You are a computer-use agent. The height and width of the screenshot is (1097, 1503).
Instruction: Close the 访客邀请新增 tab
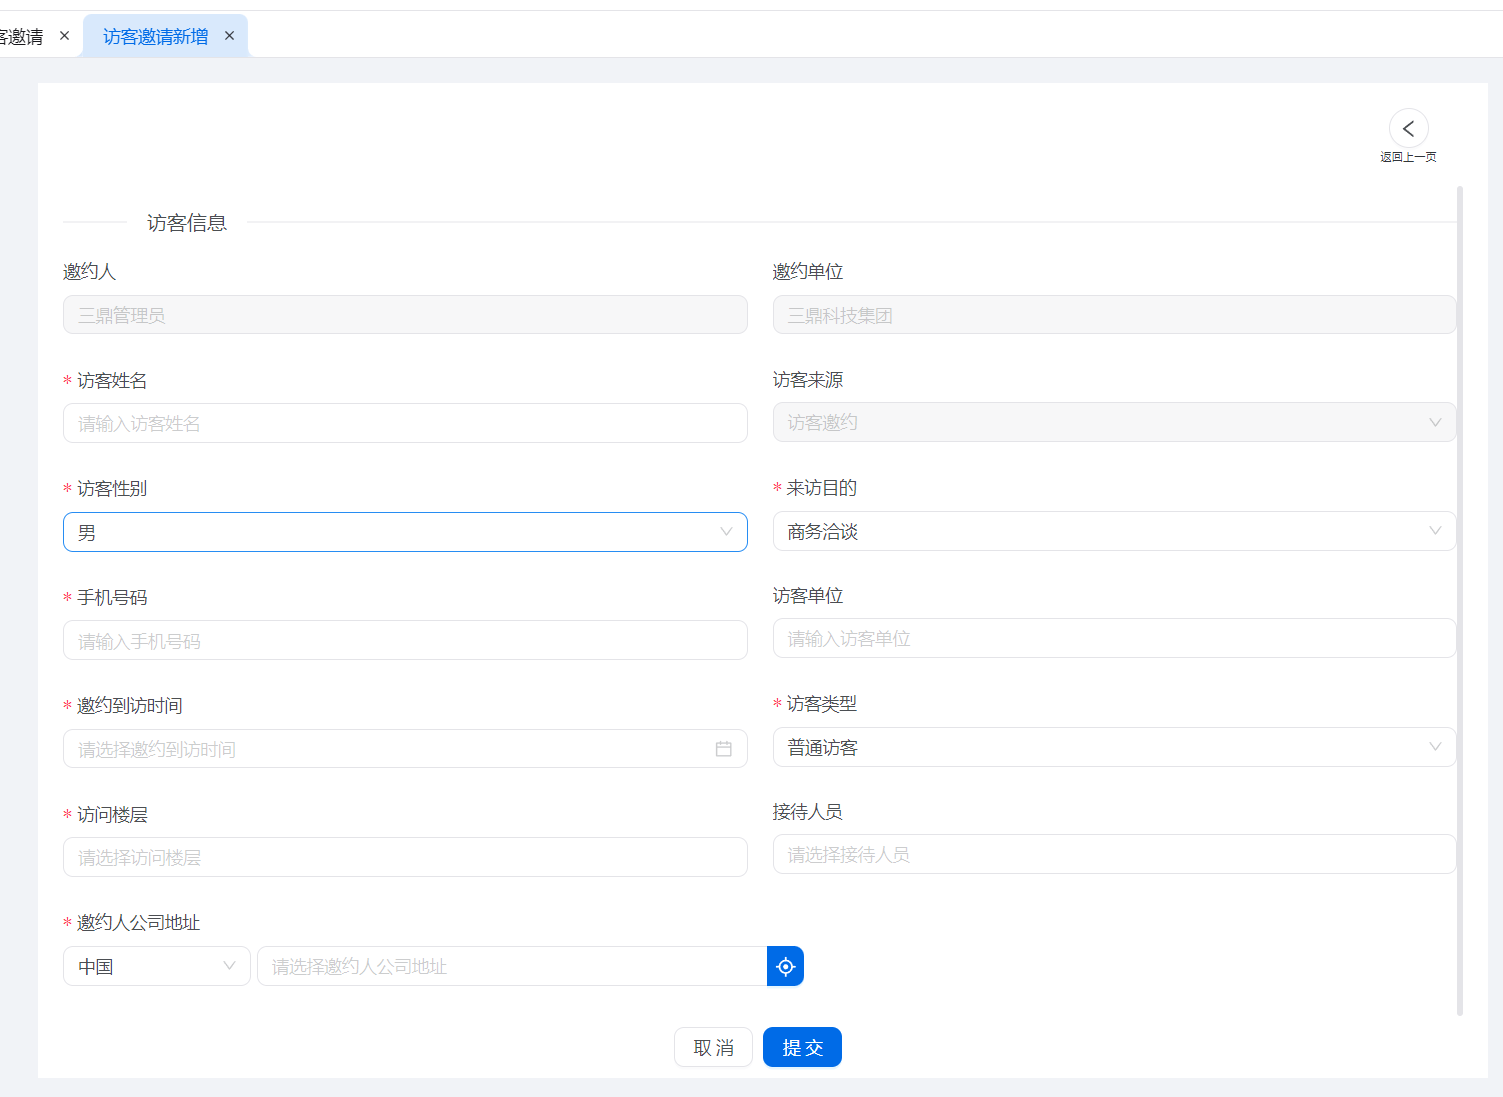click(229, 36)
